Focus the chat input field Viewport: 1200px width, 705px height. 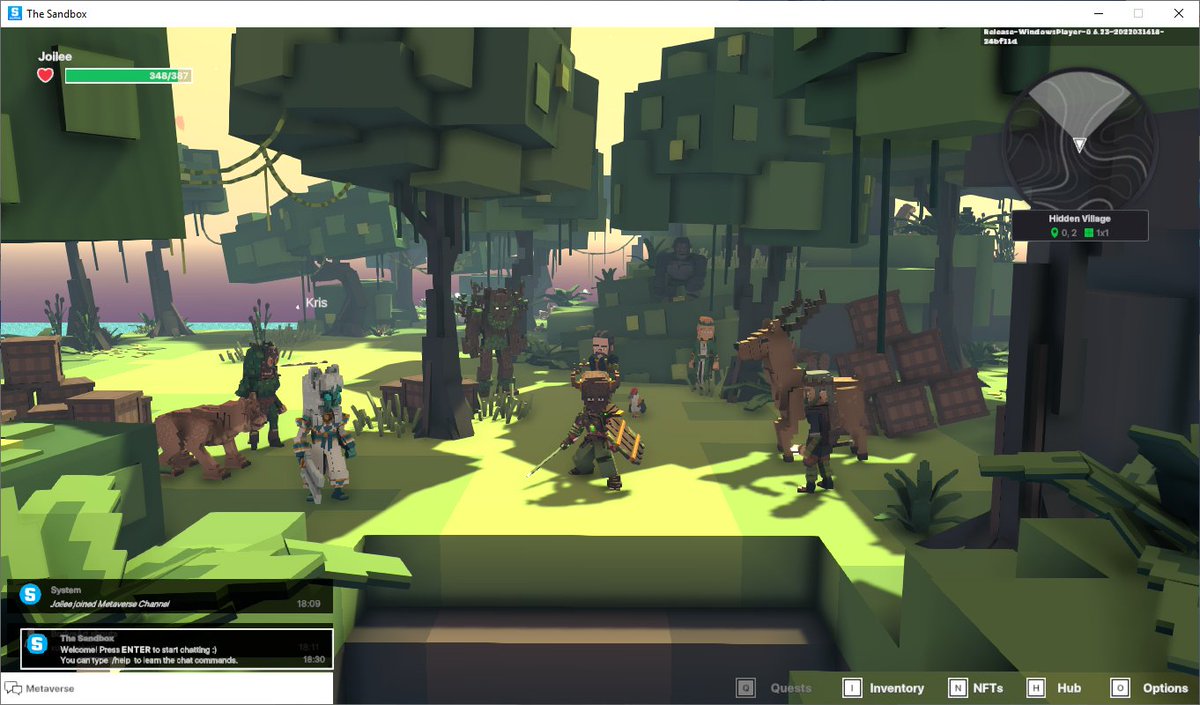(166, 688)
